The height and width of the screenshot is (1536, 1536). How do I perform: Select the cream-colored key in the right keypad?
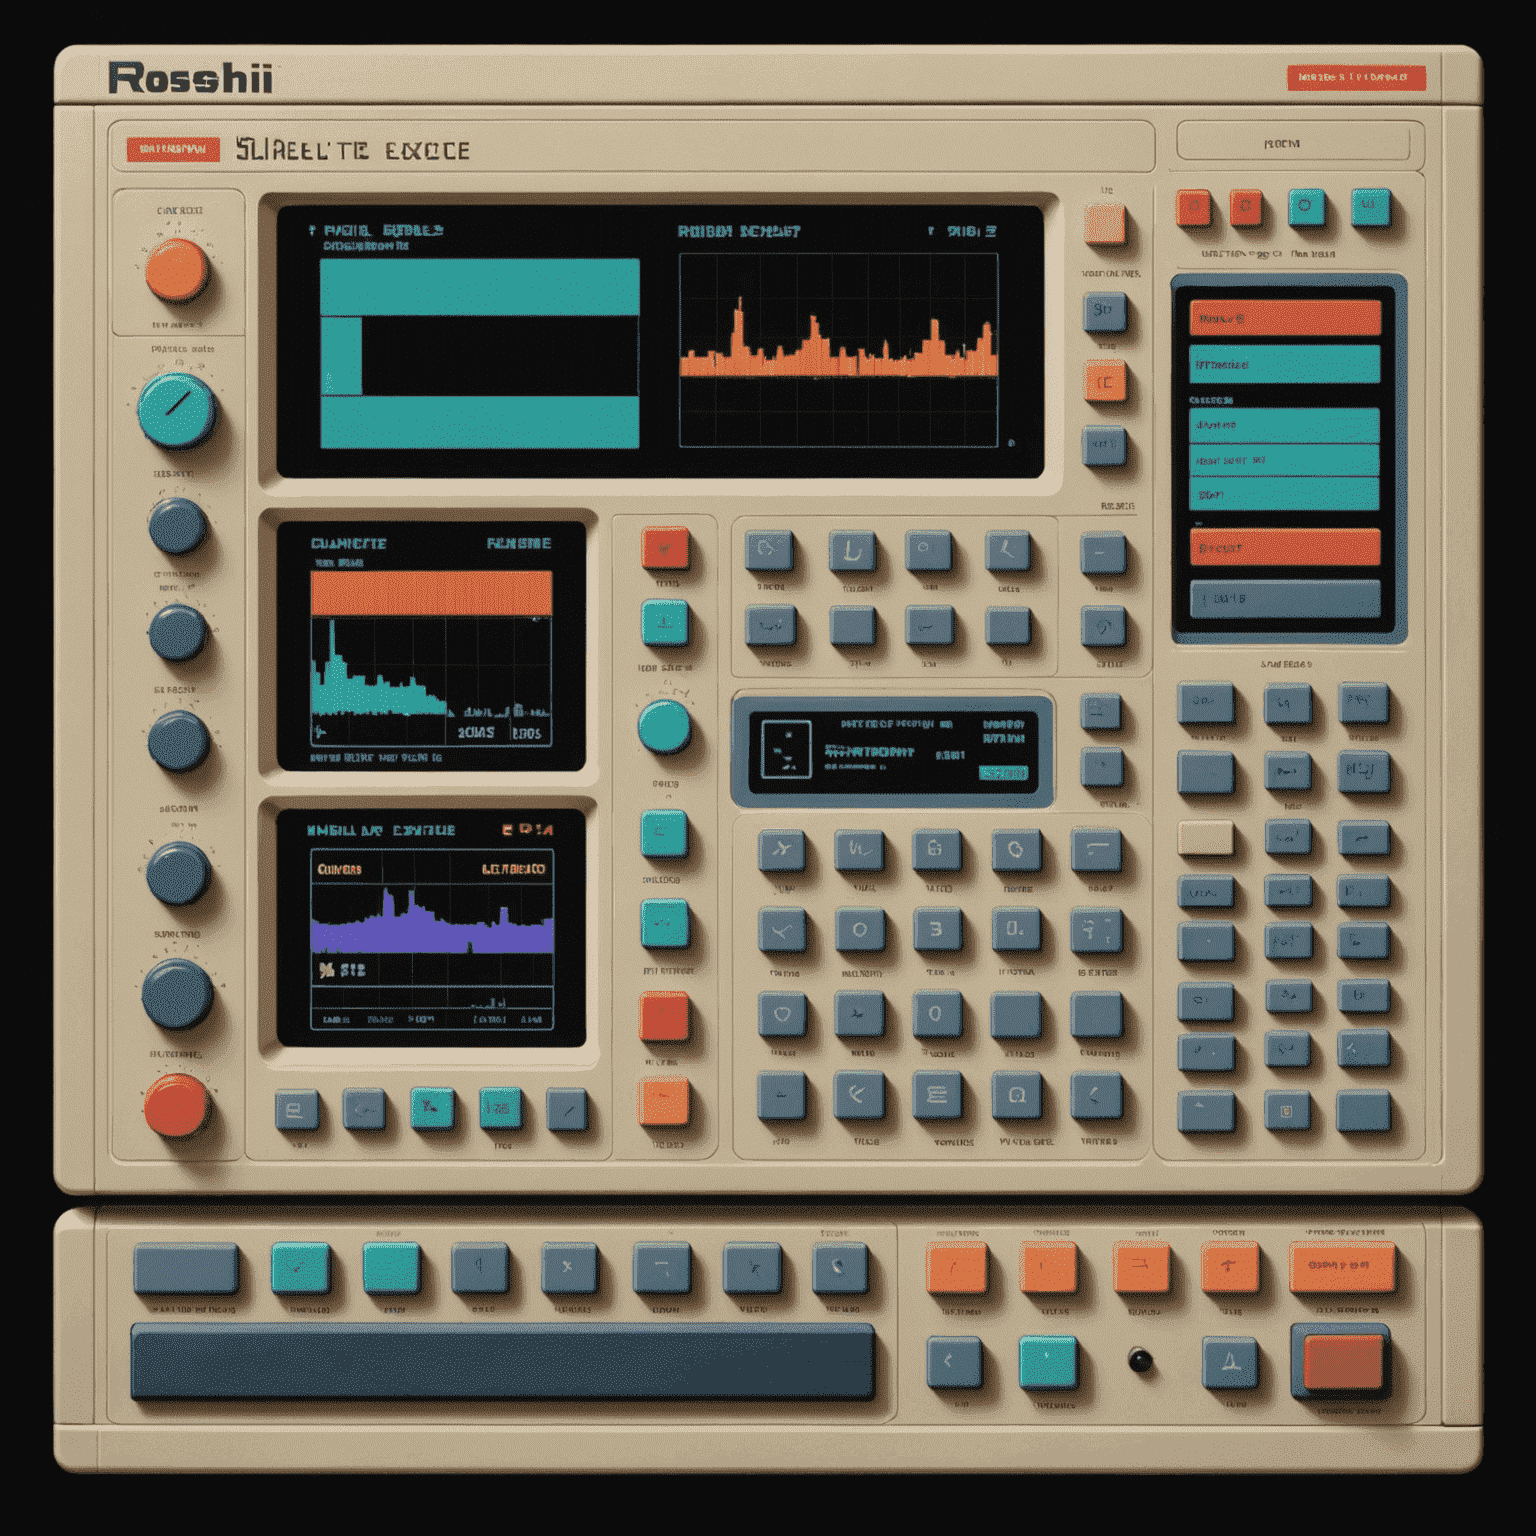[x=1205, y=838]
